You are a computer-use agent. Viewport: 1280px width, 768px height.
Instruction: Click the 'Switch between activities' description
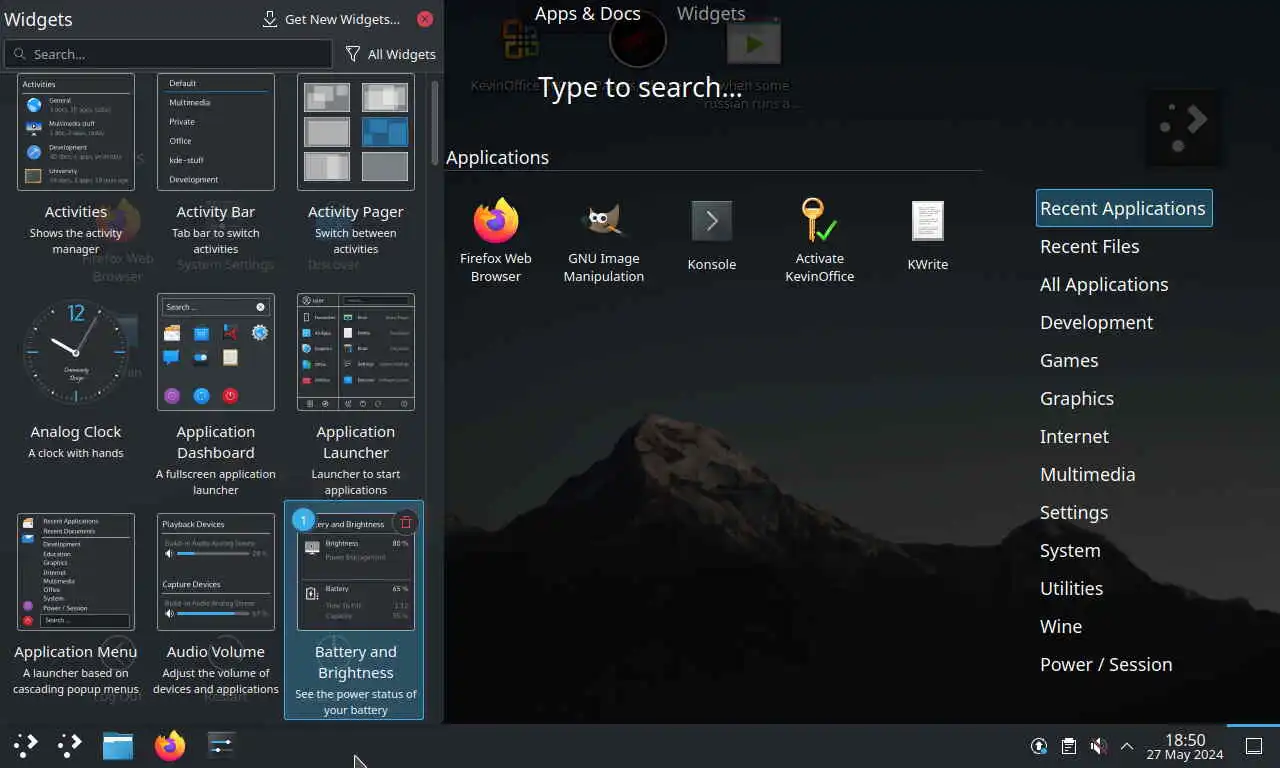tap(356, 241)
